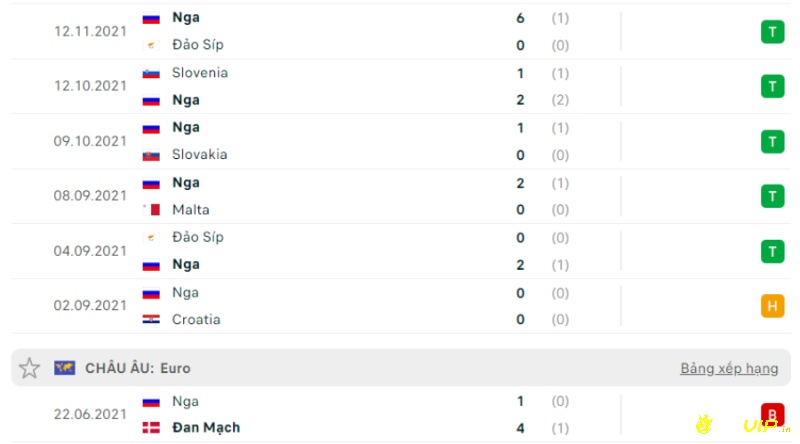Select the Slovenia team name
The width and height of the screenshot is (800, 444).
[x=199, y=72]
